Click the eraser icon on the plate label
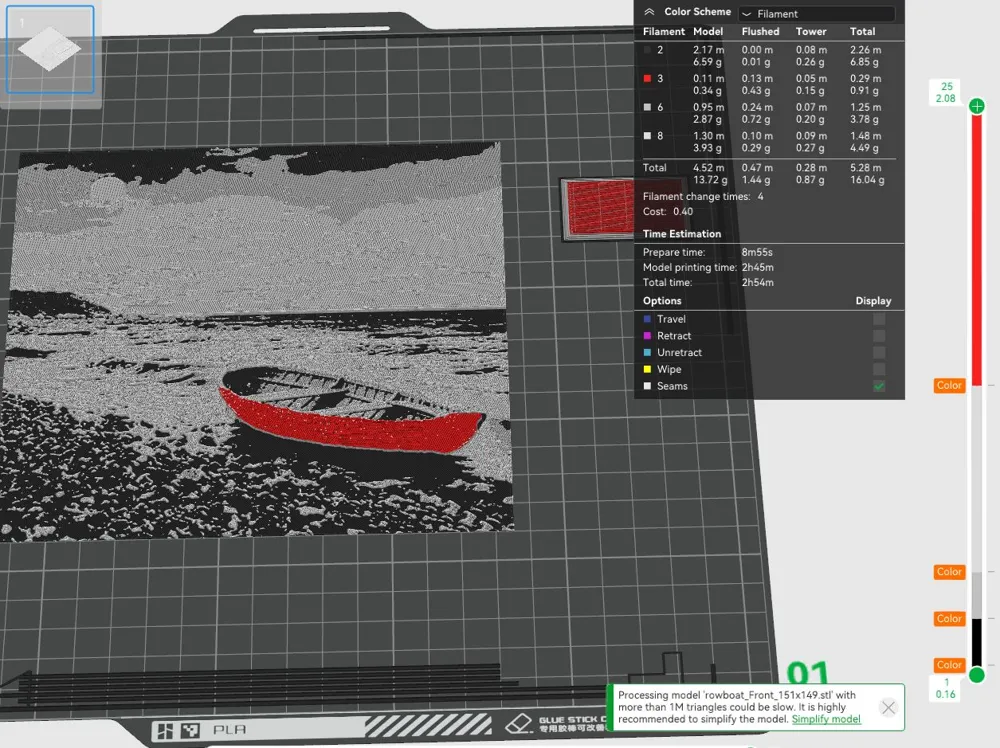Image resolution: width=1000 pixels, height=748 pixels. pos(518,724)
